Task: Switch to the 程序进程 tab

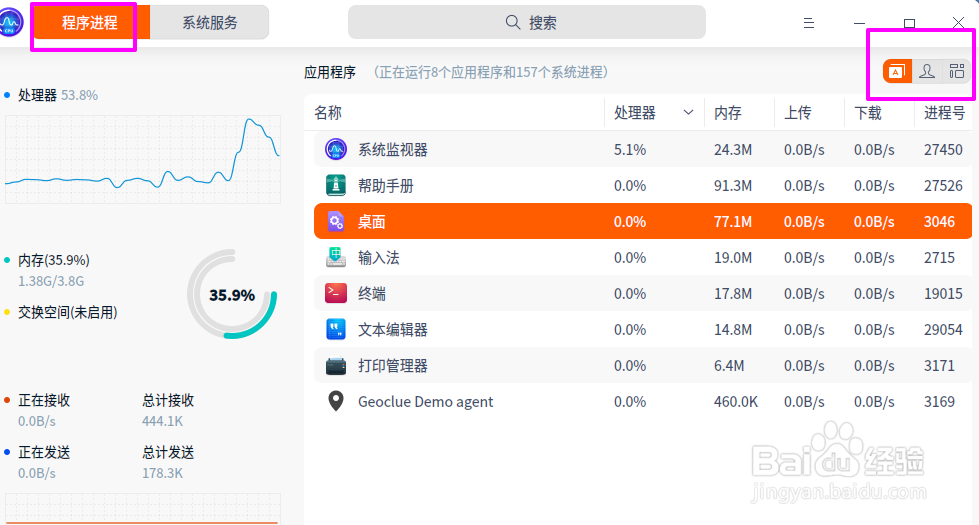Action: (90, 23)
